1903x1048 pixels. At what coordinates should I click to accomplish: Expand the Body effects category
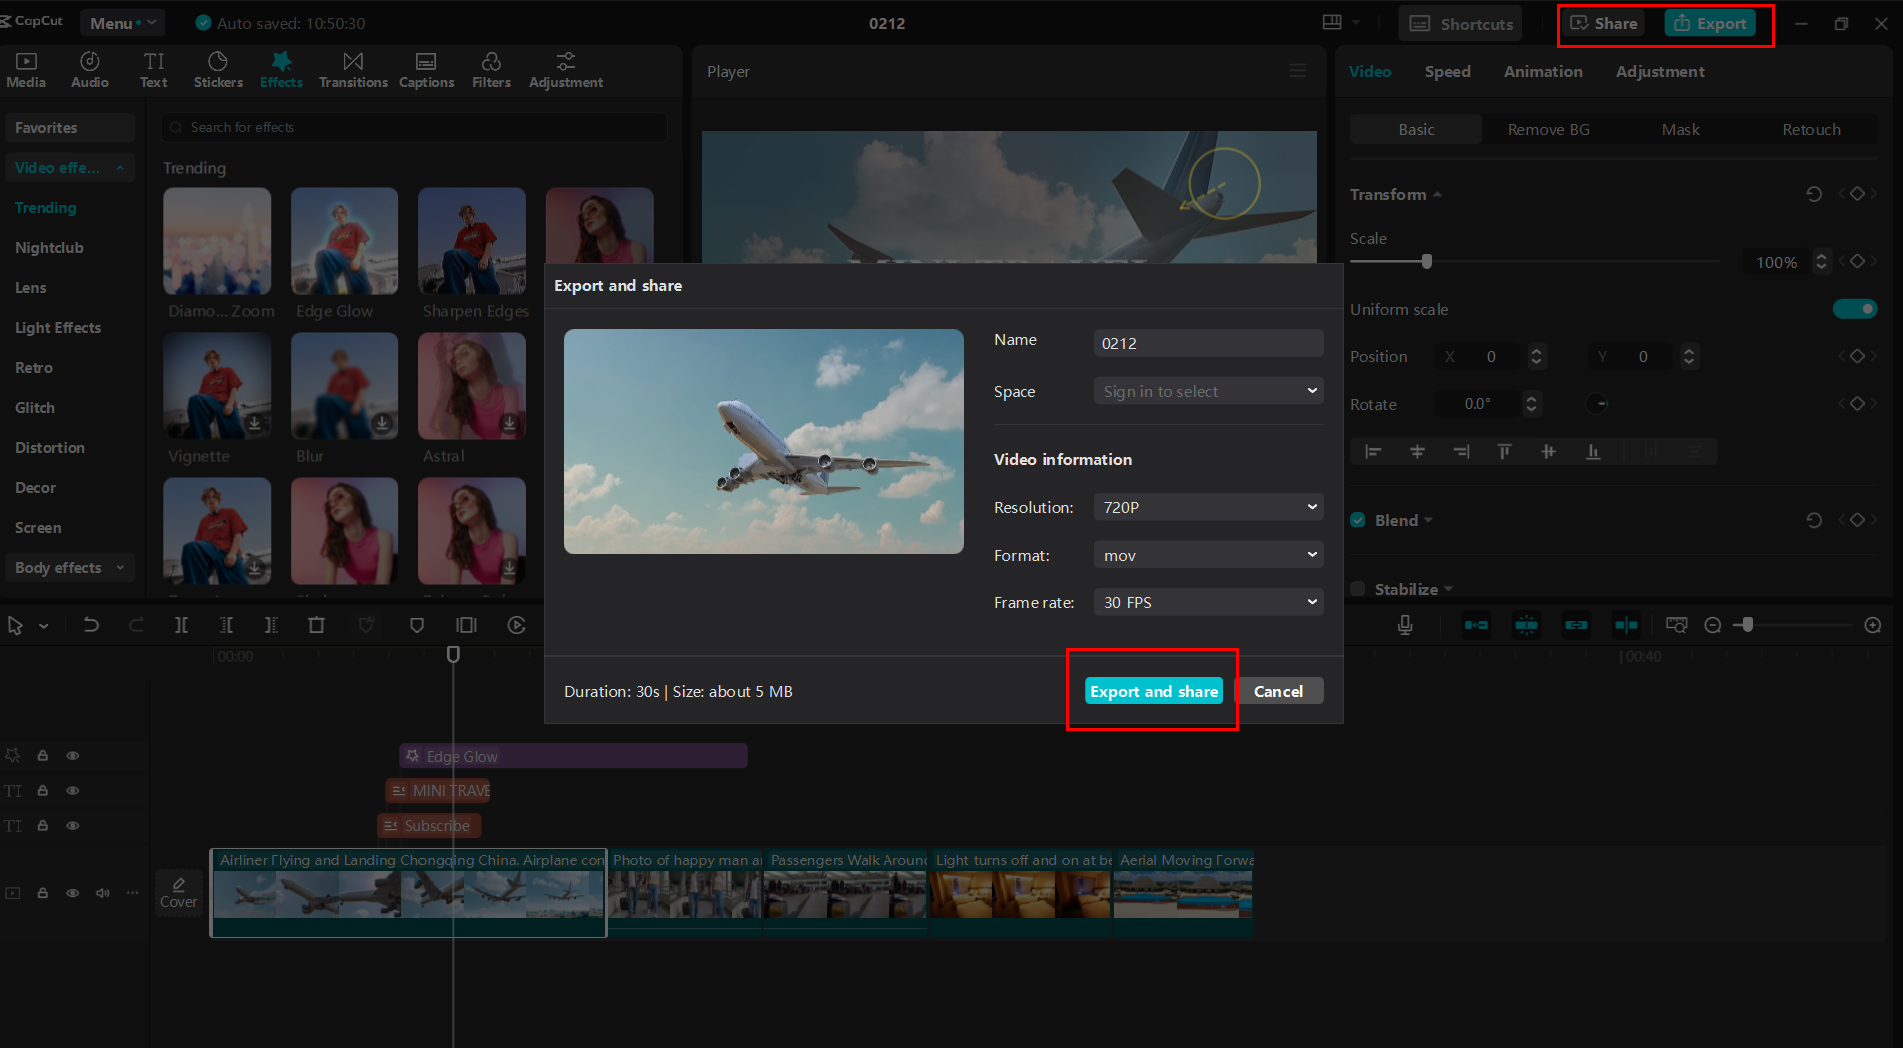[x=69, y=567]
